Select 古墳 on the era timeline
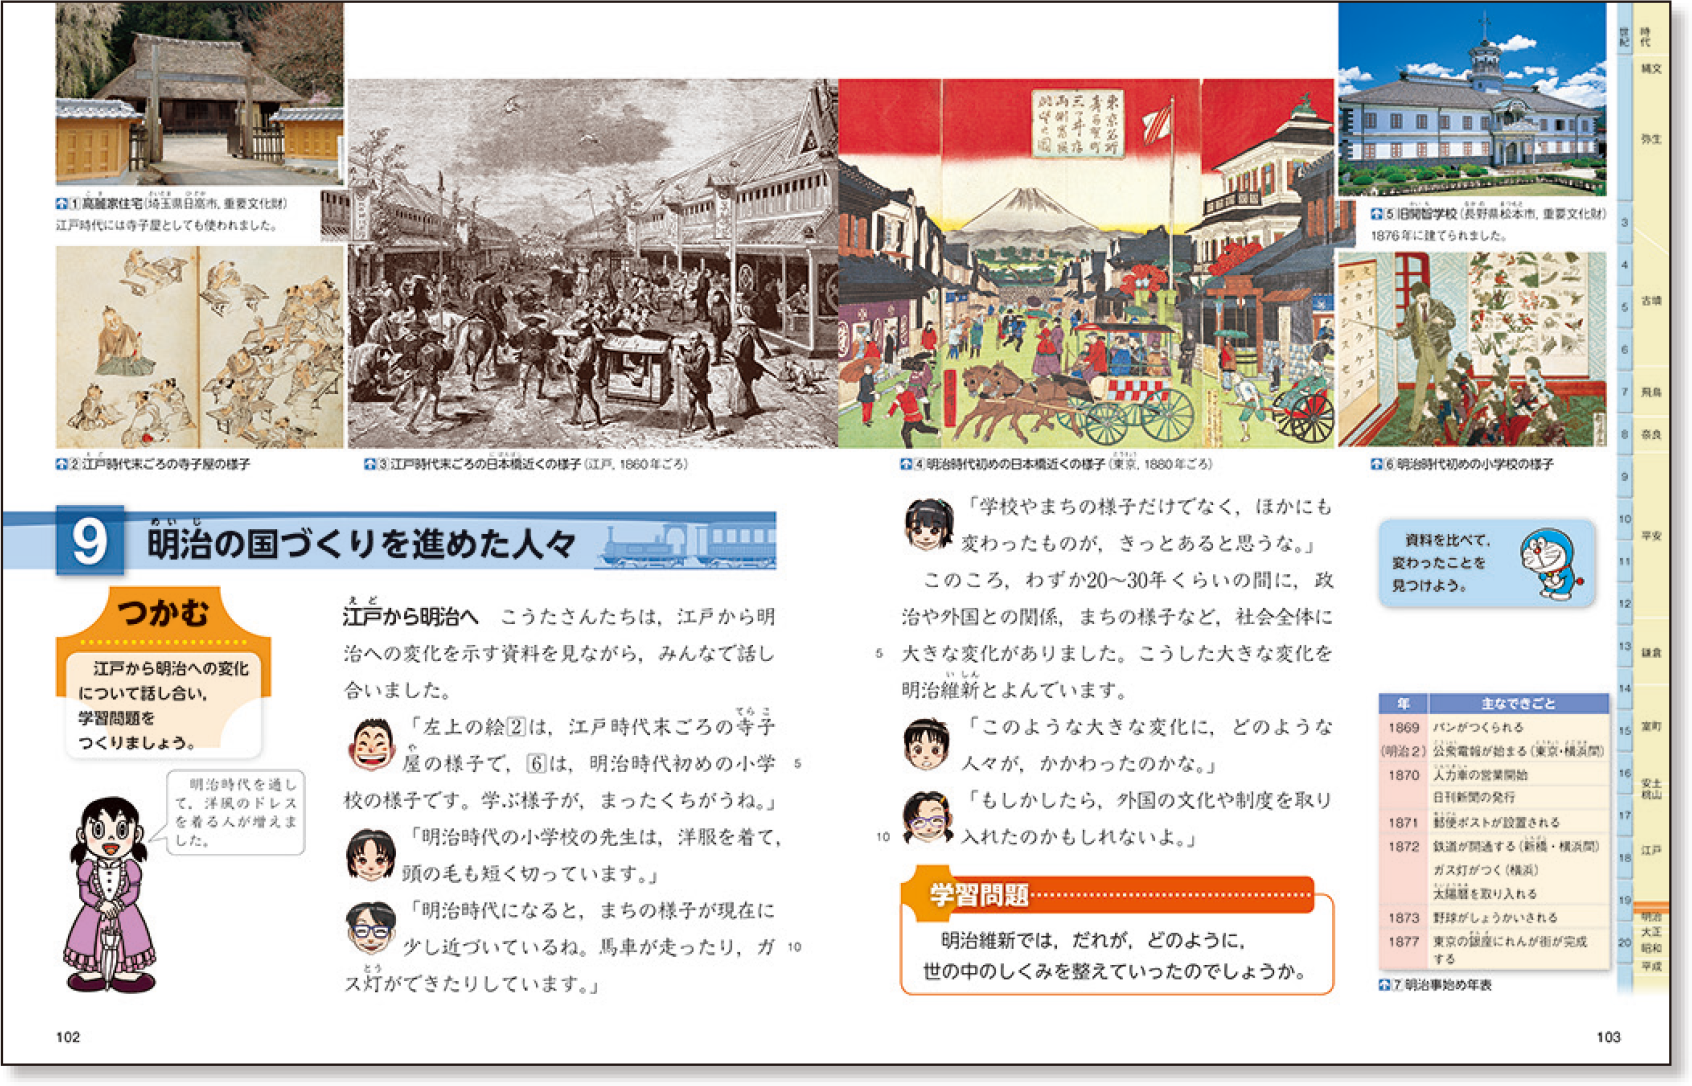This screenshot has width=1692, height=1086. [x=1651, y=300]
